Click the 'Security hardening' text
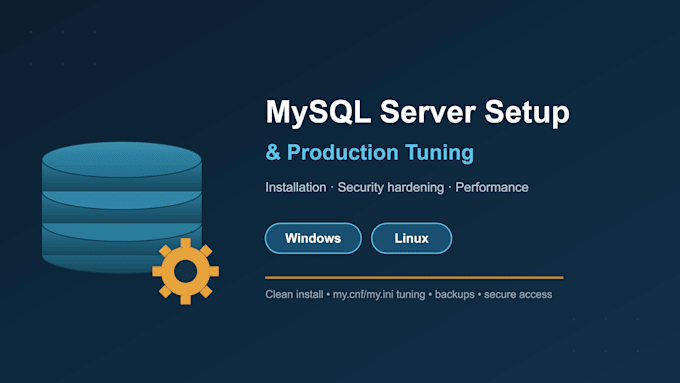The height and width of the screenshot is (383, 680). [x=391, y=187]
